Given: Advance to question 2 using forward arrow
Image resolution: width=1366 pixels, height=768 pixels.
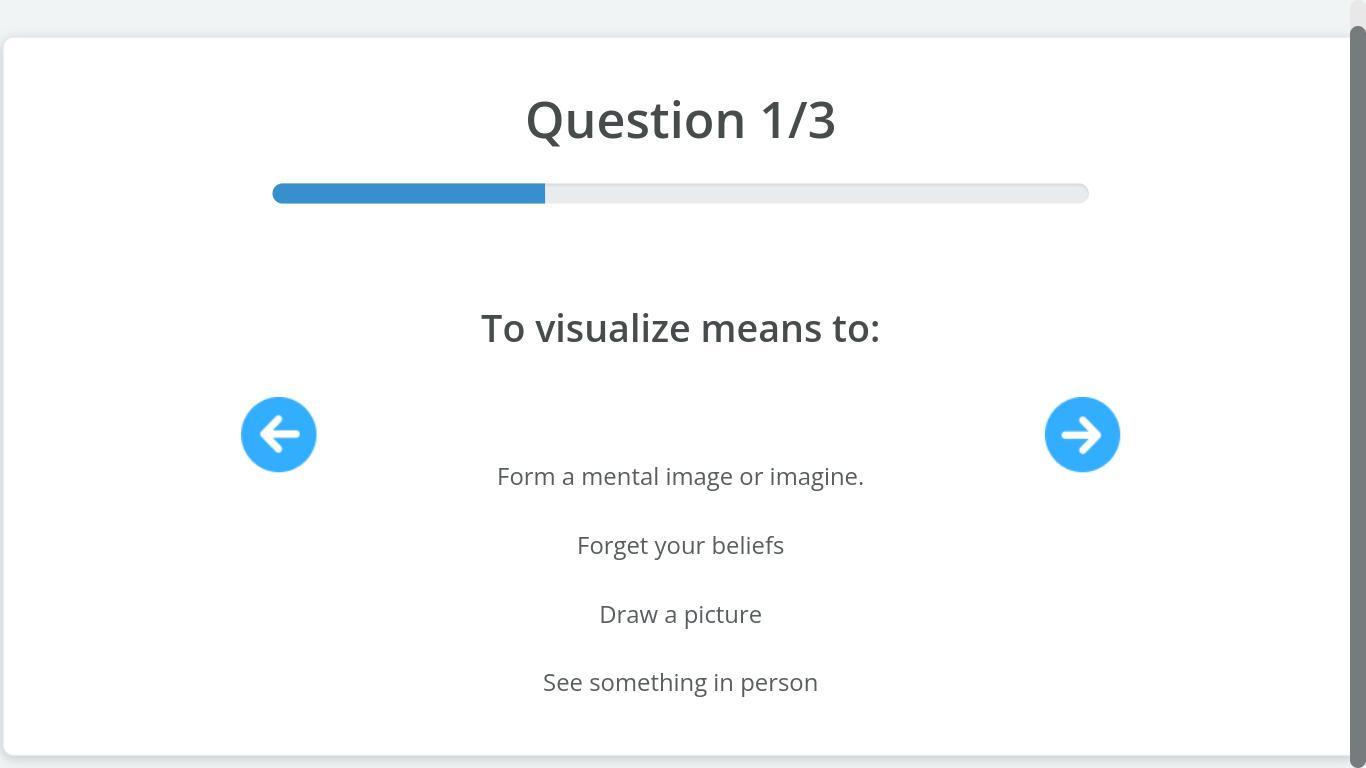Looking at the screenshot, I should (1082, 434).
